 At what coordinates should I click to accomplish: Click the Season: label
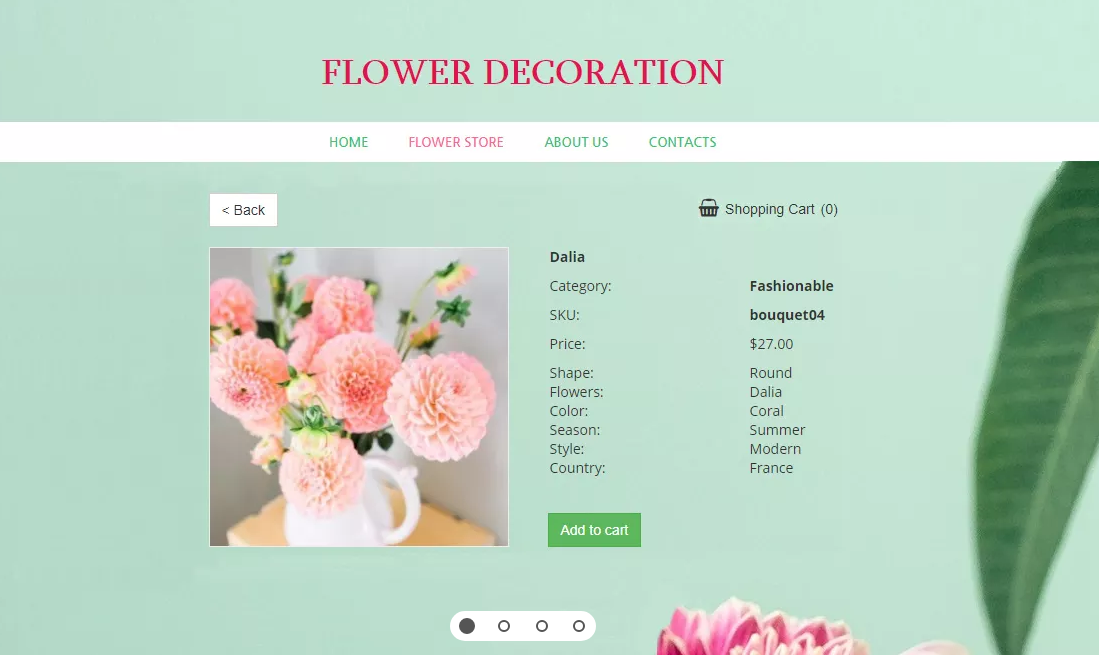575,430
